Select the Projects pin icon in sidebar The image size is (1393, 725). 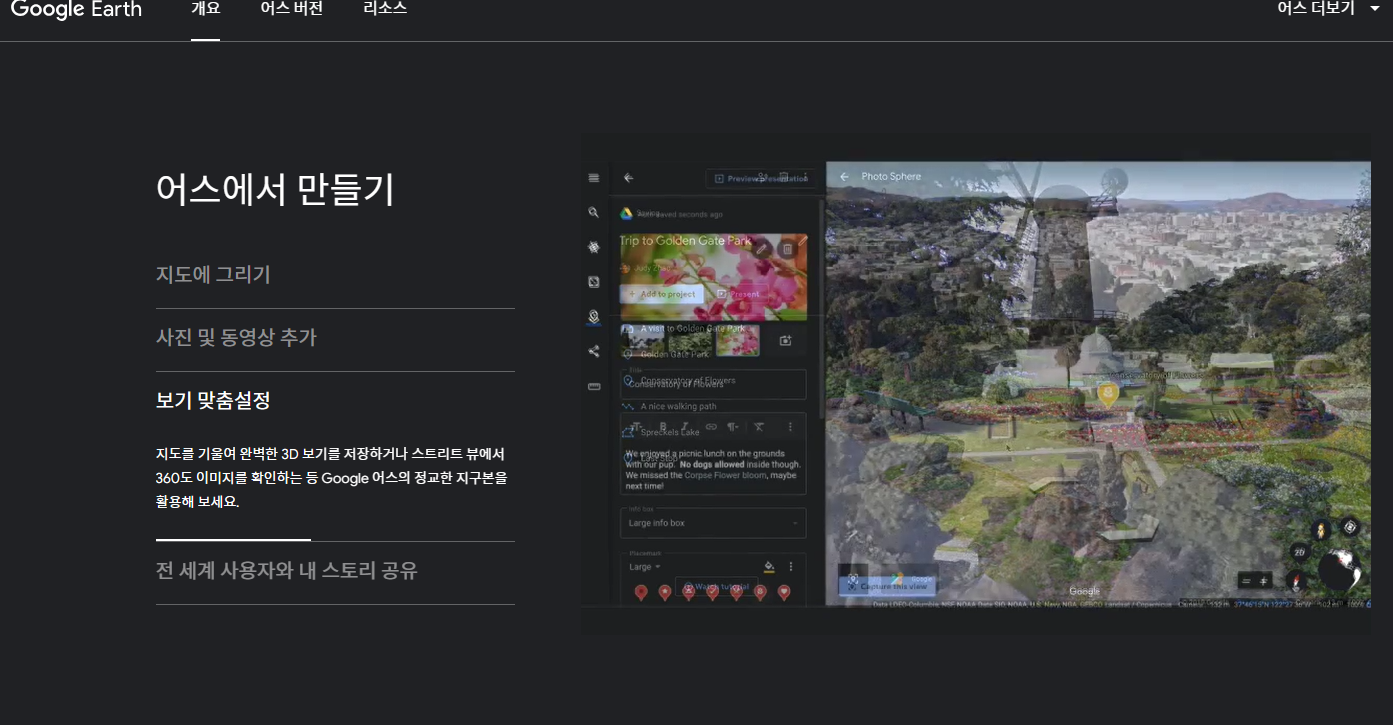594,317
